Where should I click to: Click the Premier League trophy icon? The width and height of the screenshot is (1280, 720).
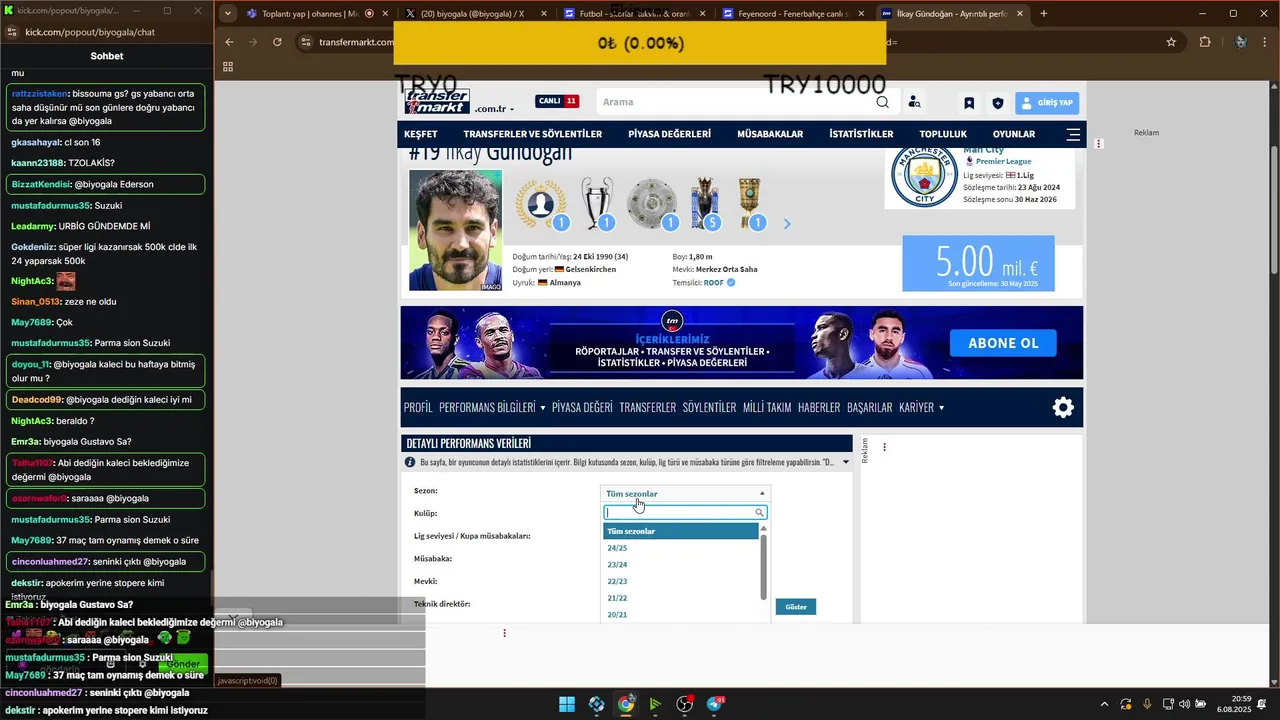click(705, 204)
